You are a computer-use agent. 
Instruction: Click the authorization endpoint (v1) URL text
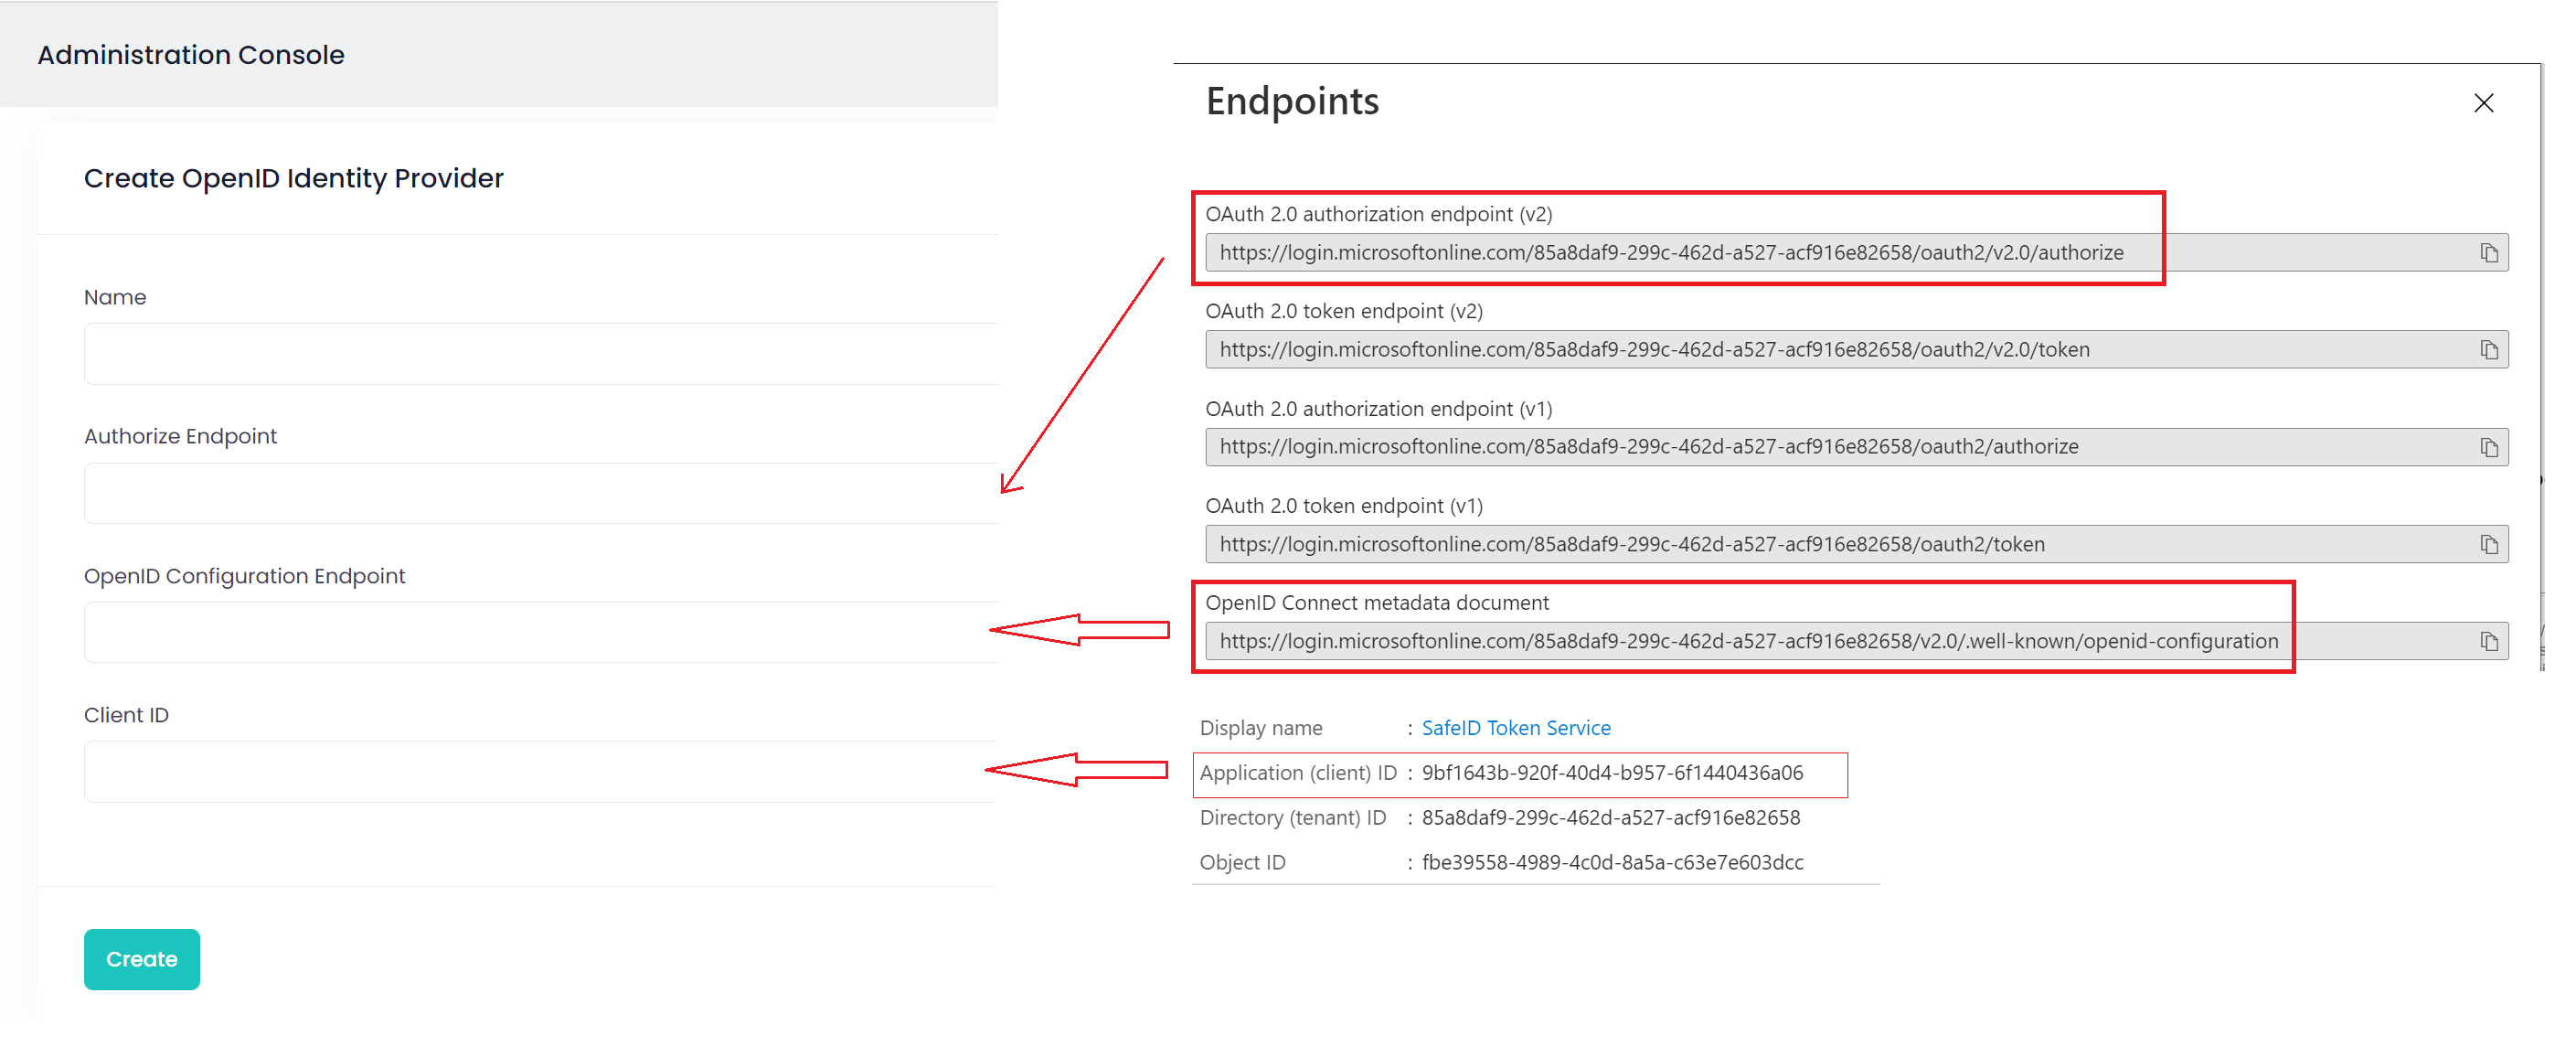point(1648,447)
